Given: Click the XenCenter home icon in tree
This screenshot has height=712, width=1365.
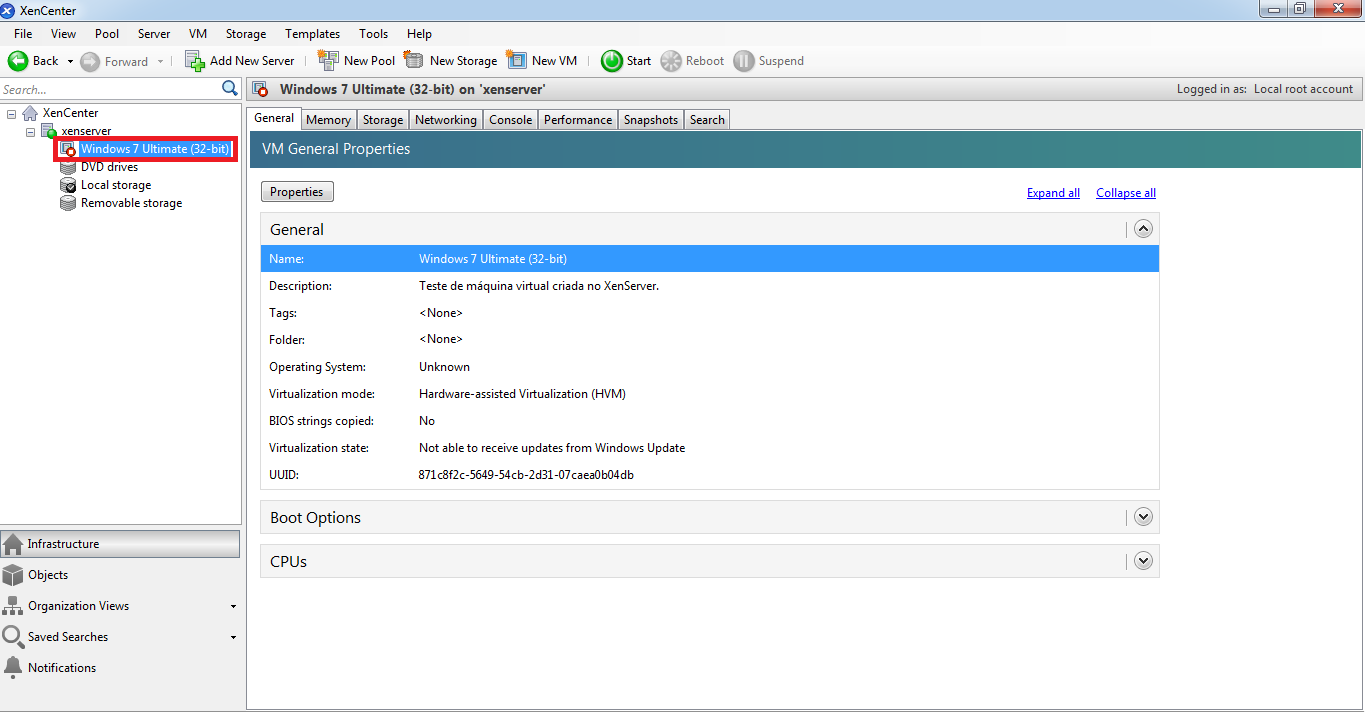Looking at the screenshot, I should tap(30, 113).
